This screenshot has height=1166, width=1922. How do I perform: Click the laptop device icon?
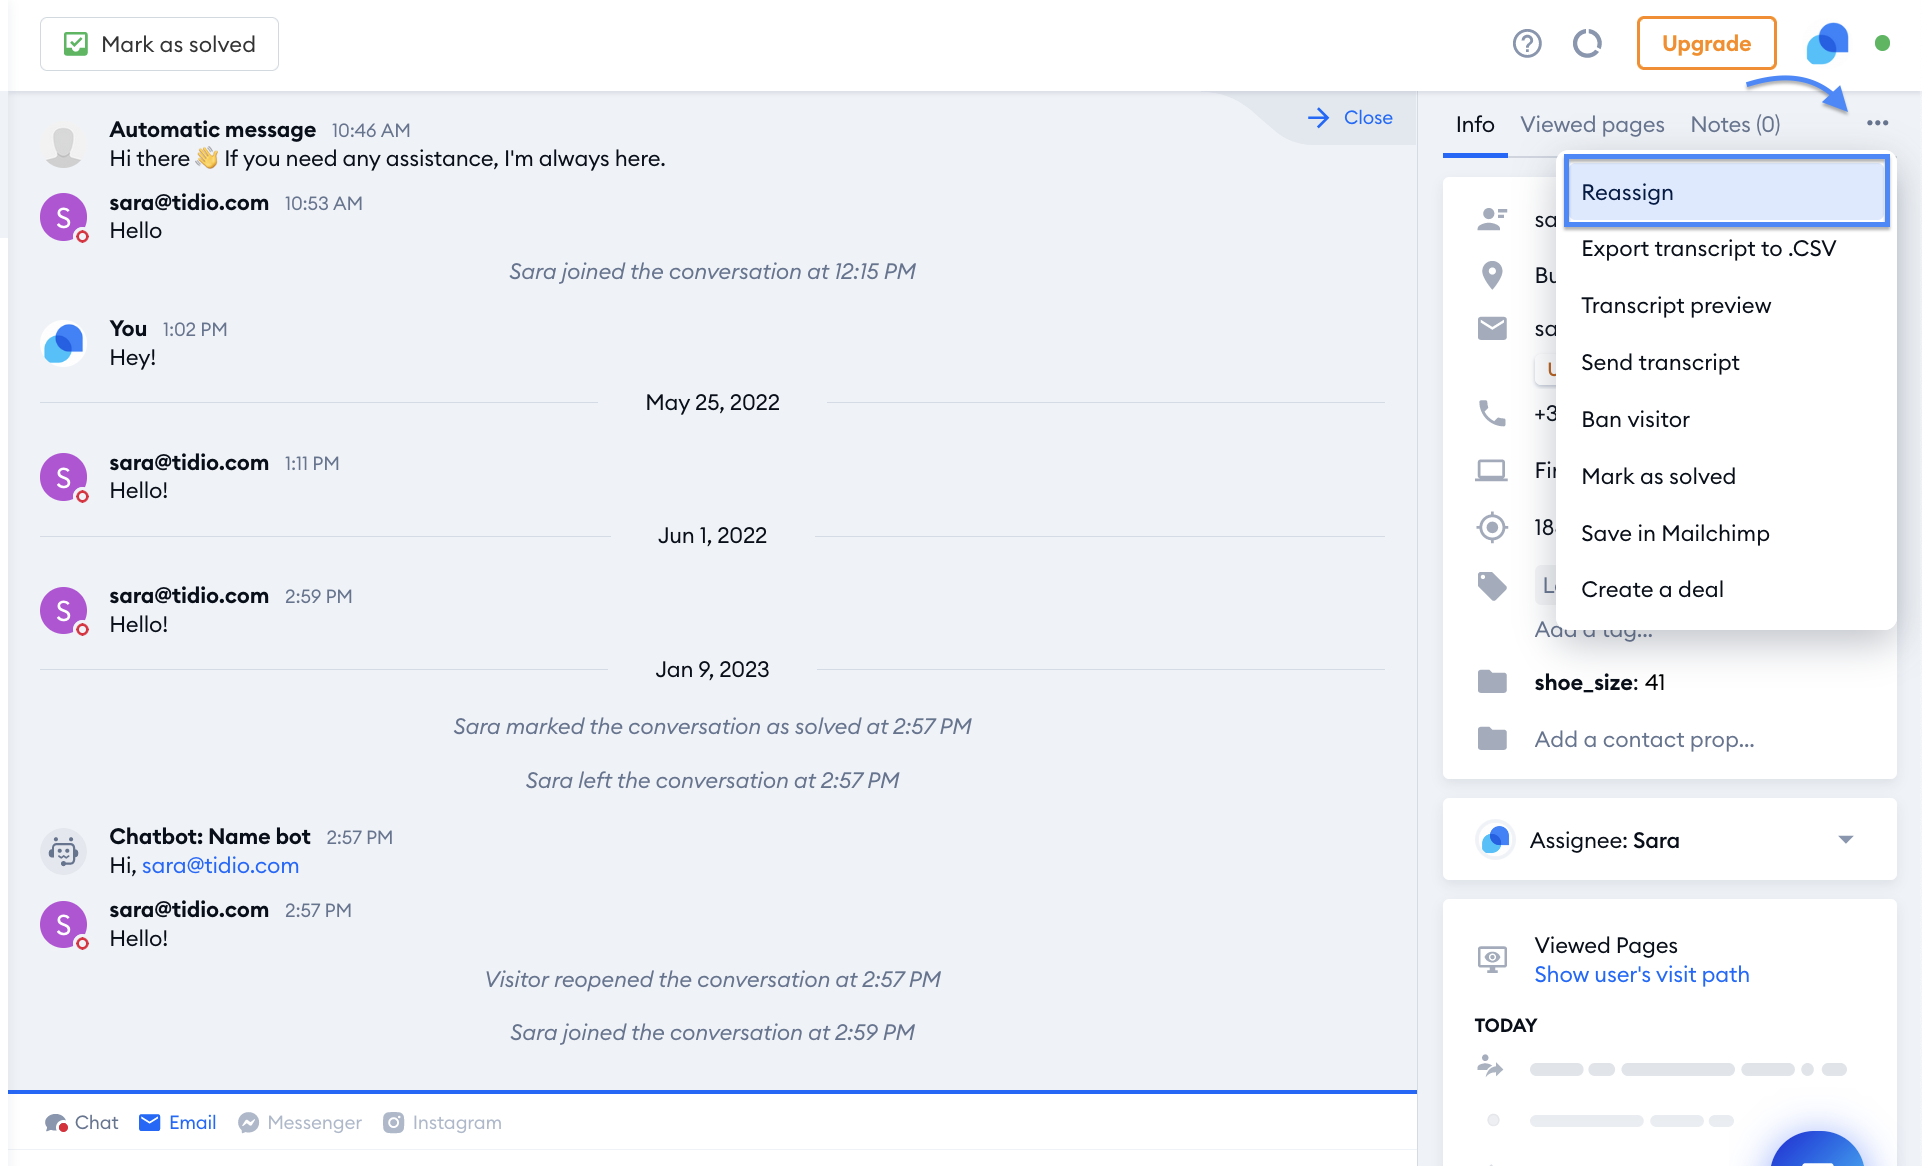point(1491,470)
